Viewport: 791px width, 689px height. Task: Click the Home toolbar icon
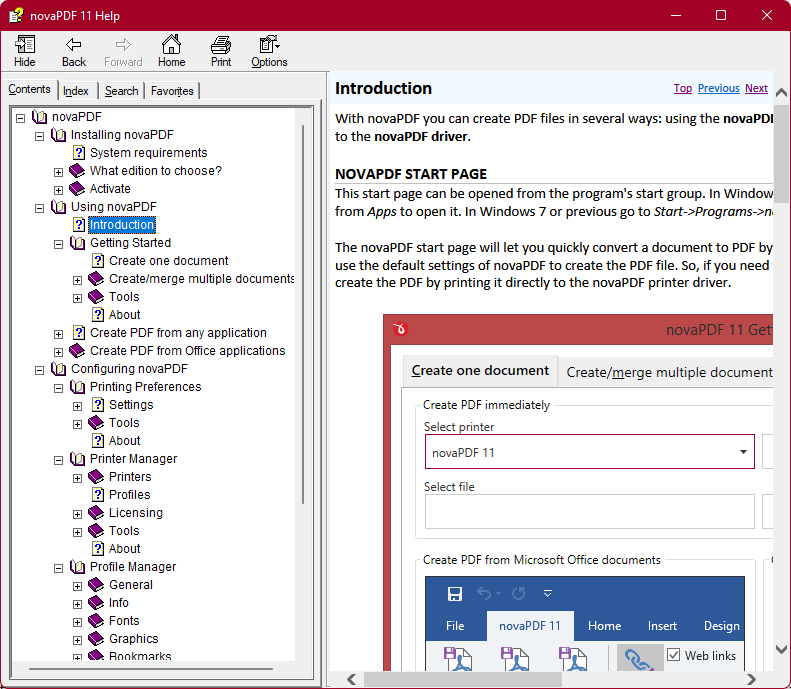point(172,50)
